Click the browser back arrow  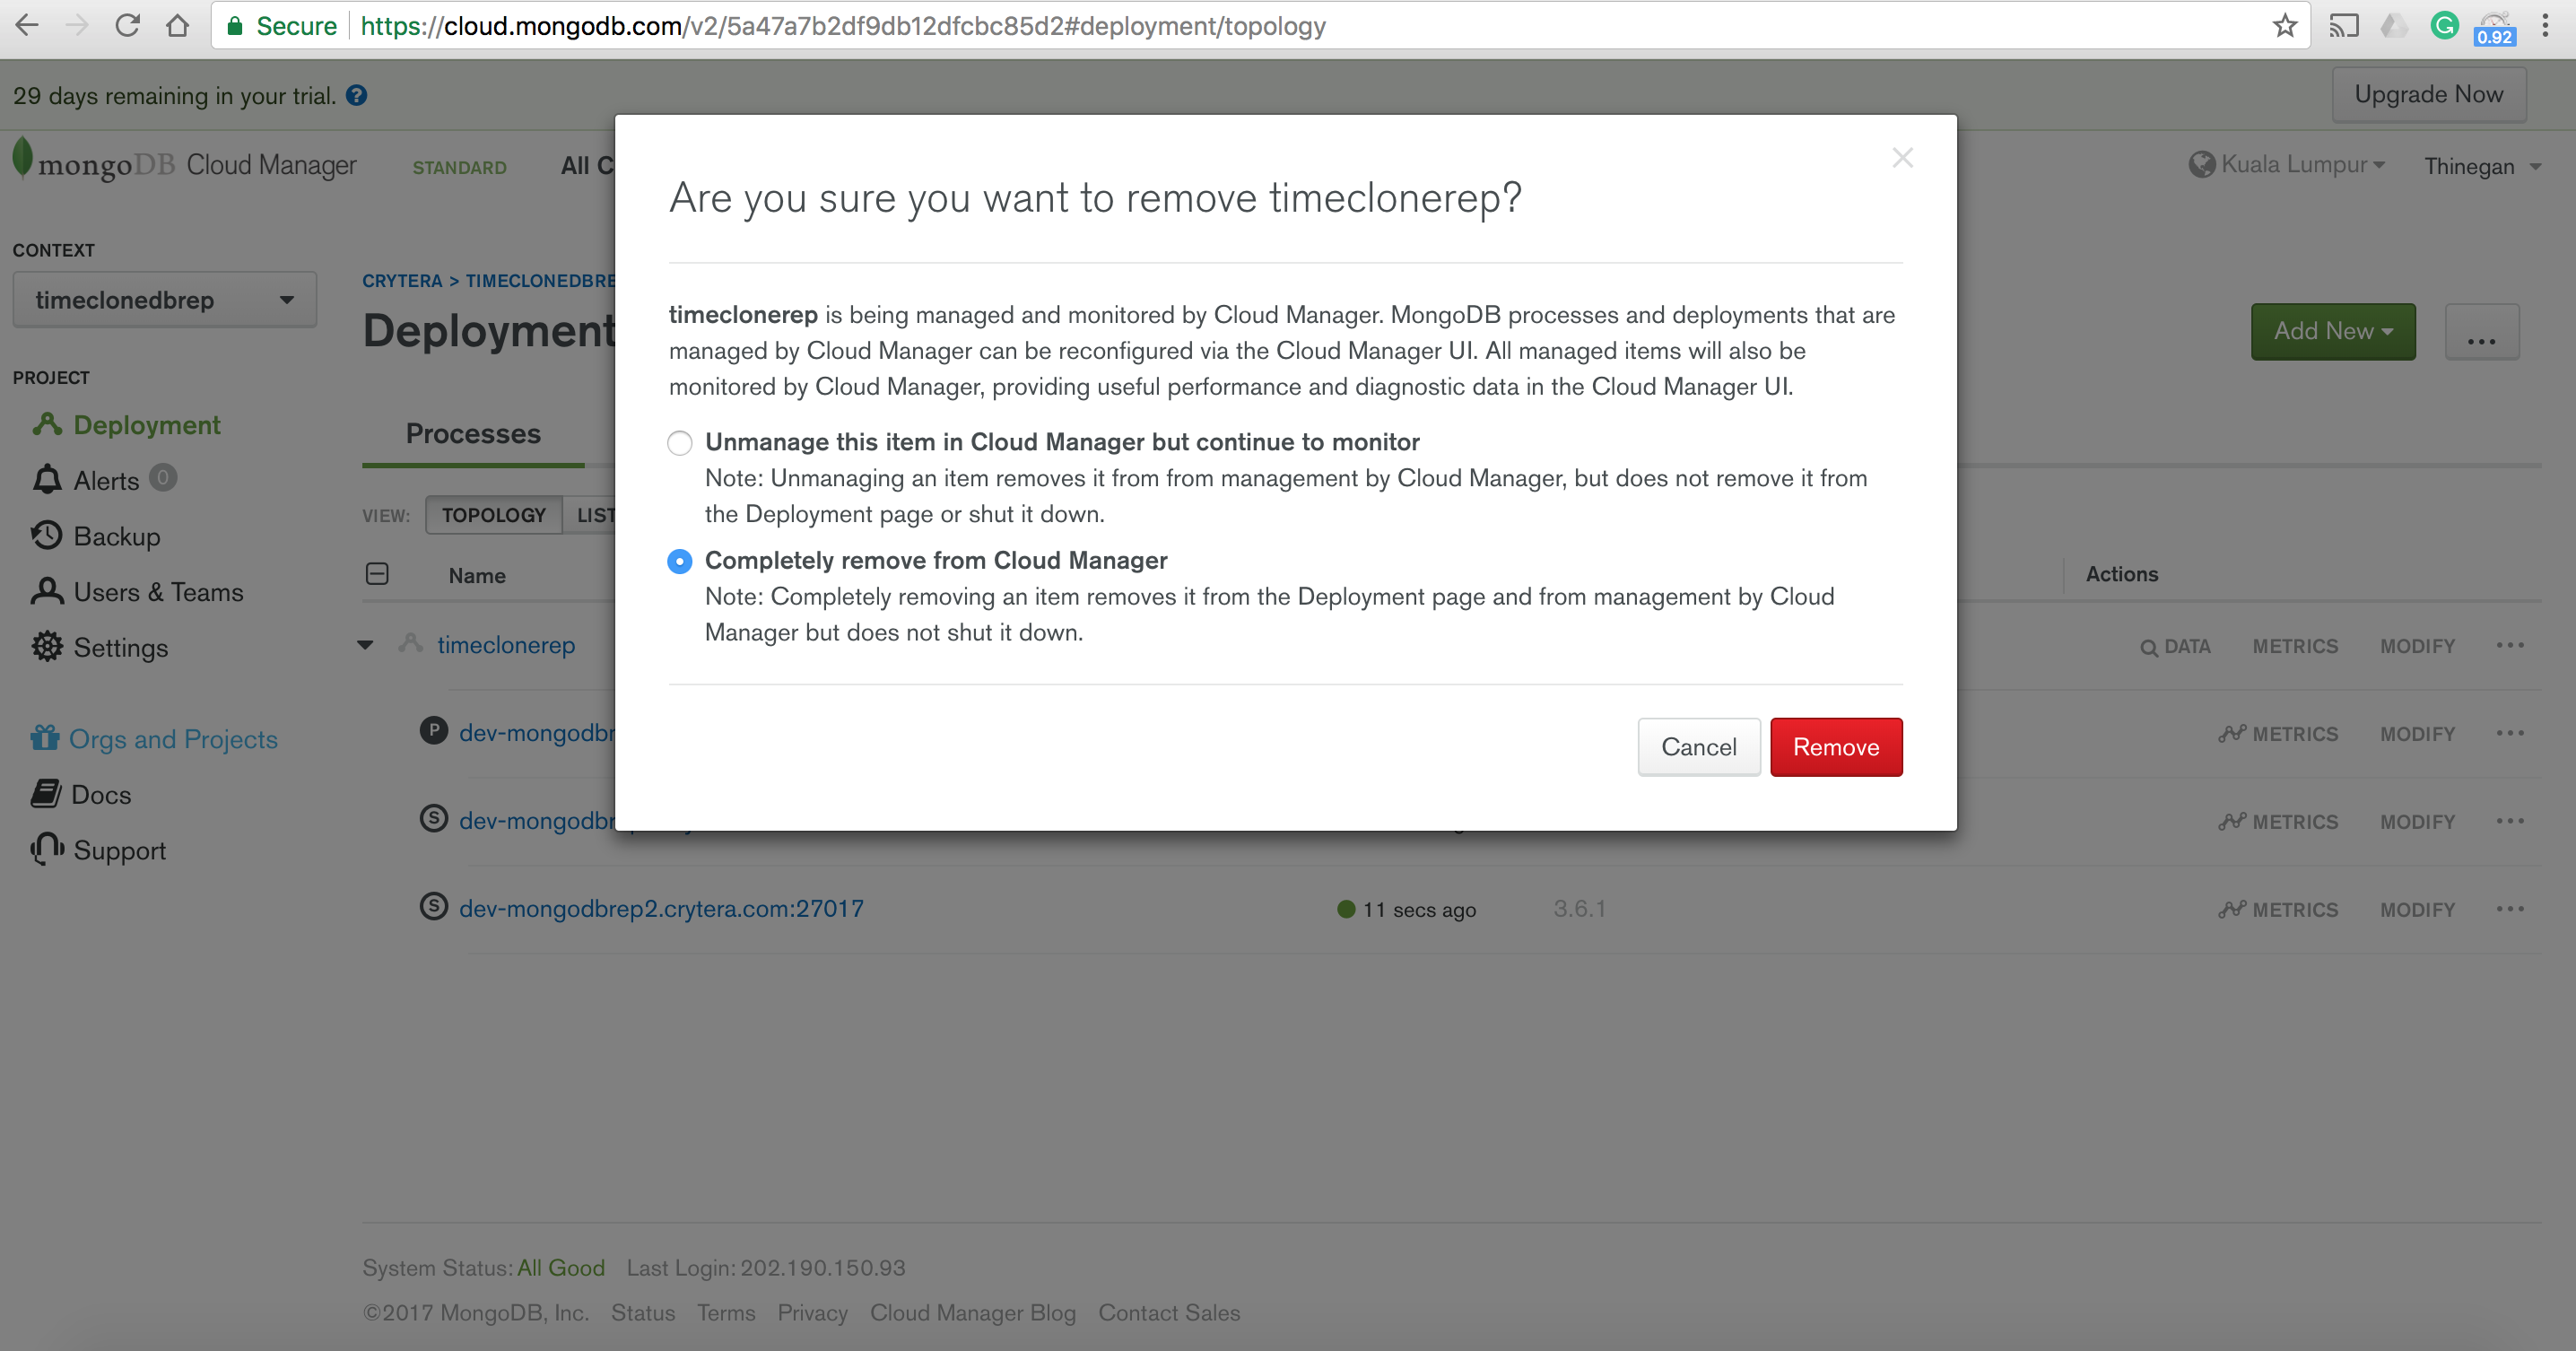pos(27,25)
